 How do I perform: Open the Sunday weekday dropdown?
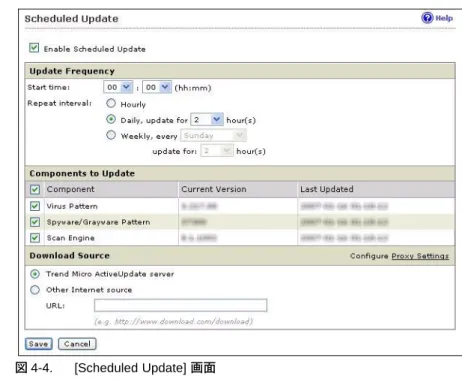tap(213, 135)
